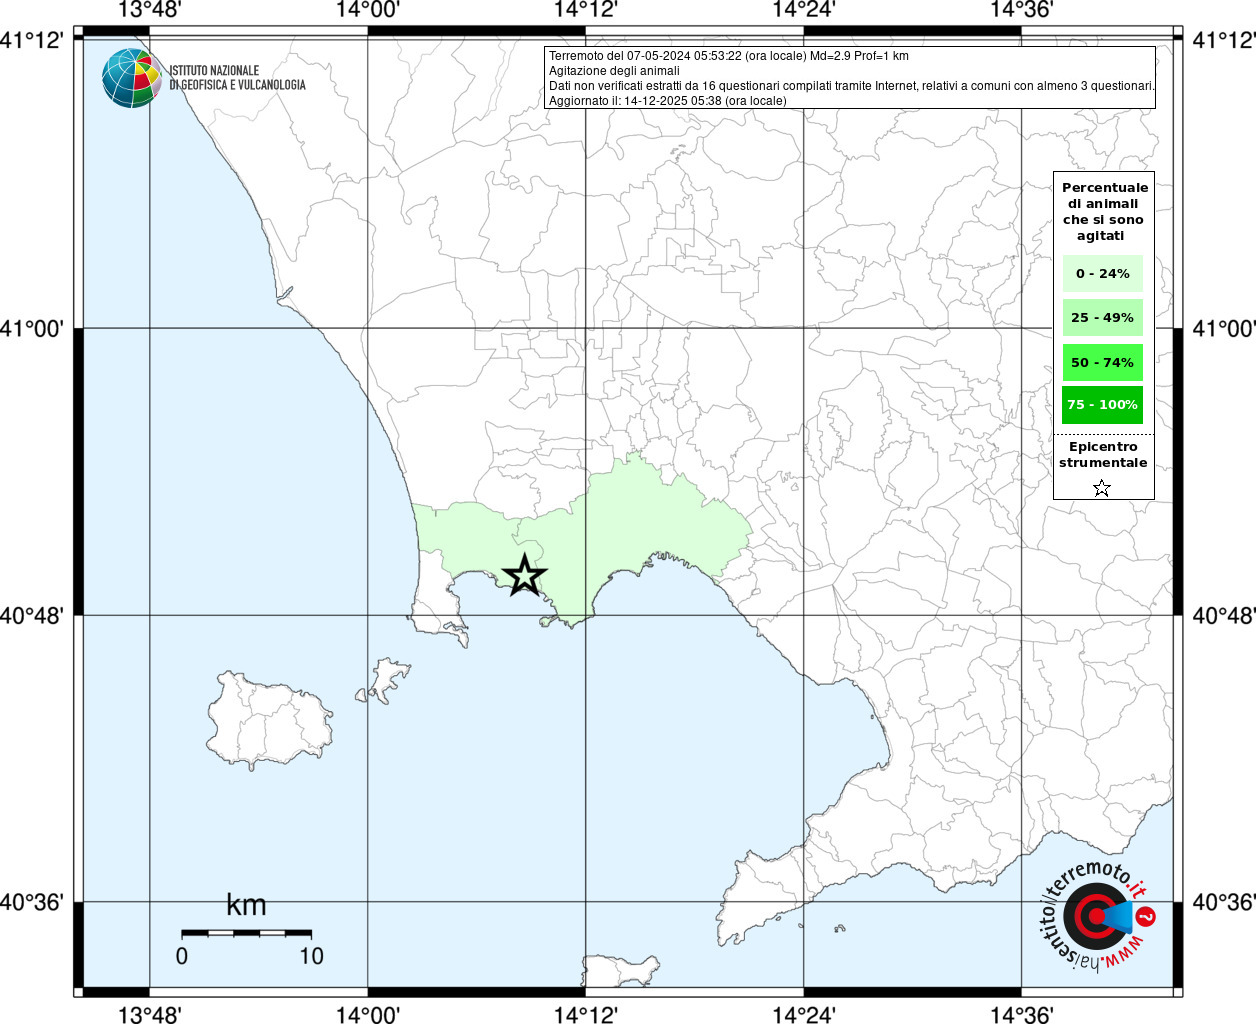
Task: Click the km scale bar
Action: coord(246,933)
